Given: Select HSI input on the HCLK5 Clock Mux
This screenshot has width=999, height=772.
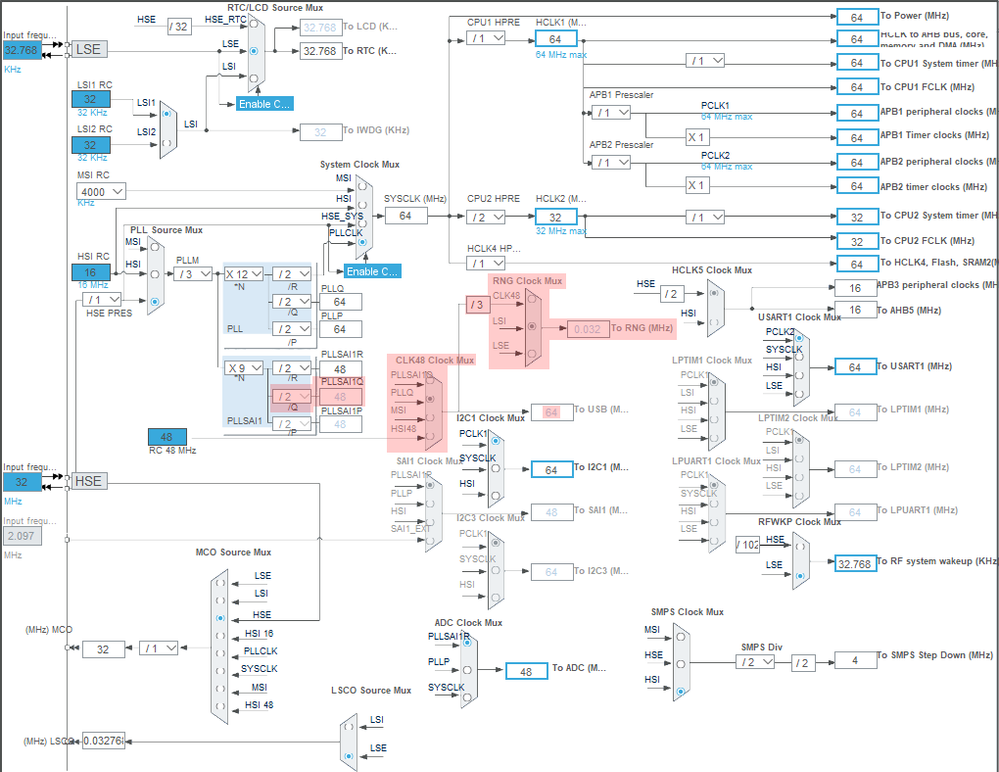Looking at the screenshot, I should pyautogui.click(x=714, y=322).
